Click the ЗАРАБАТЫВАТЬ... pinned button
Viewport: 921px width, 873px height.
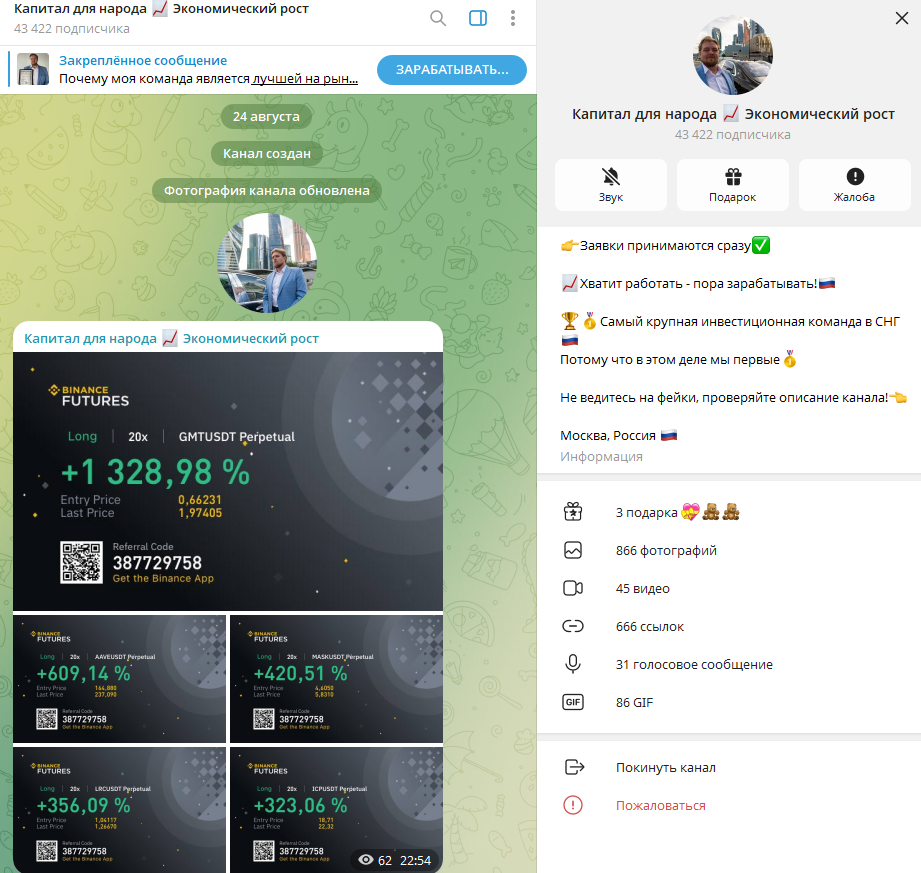pos(452,70)
